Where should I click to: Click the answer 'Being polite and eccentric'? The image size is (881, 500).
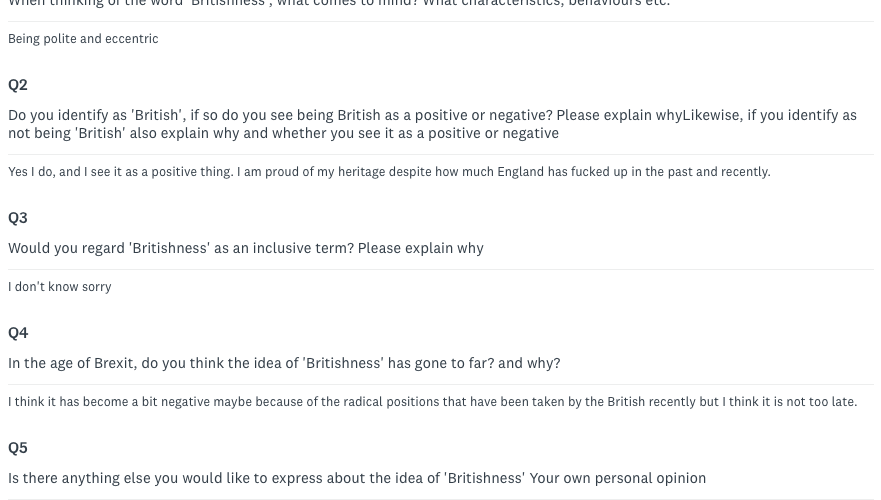(x=83, y=39)
